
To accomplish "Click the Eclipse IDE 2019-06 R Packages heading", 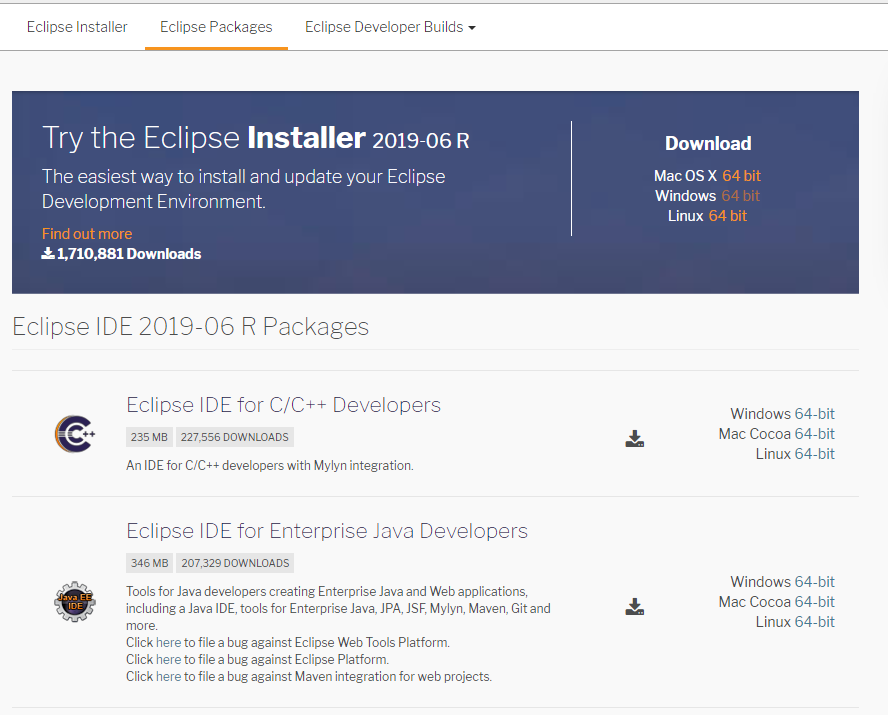I will click(x=190, y=327).
